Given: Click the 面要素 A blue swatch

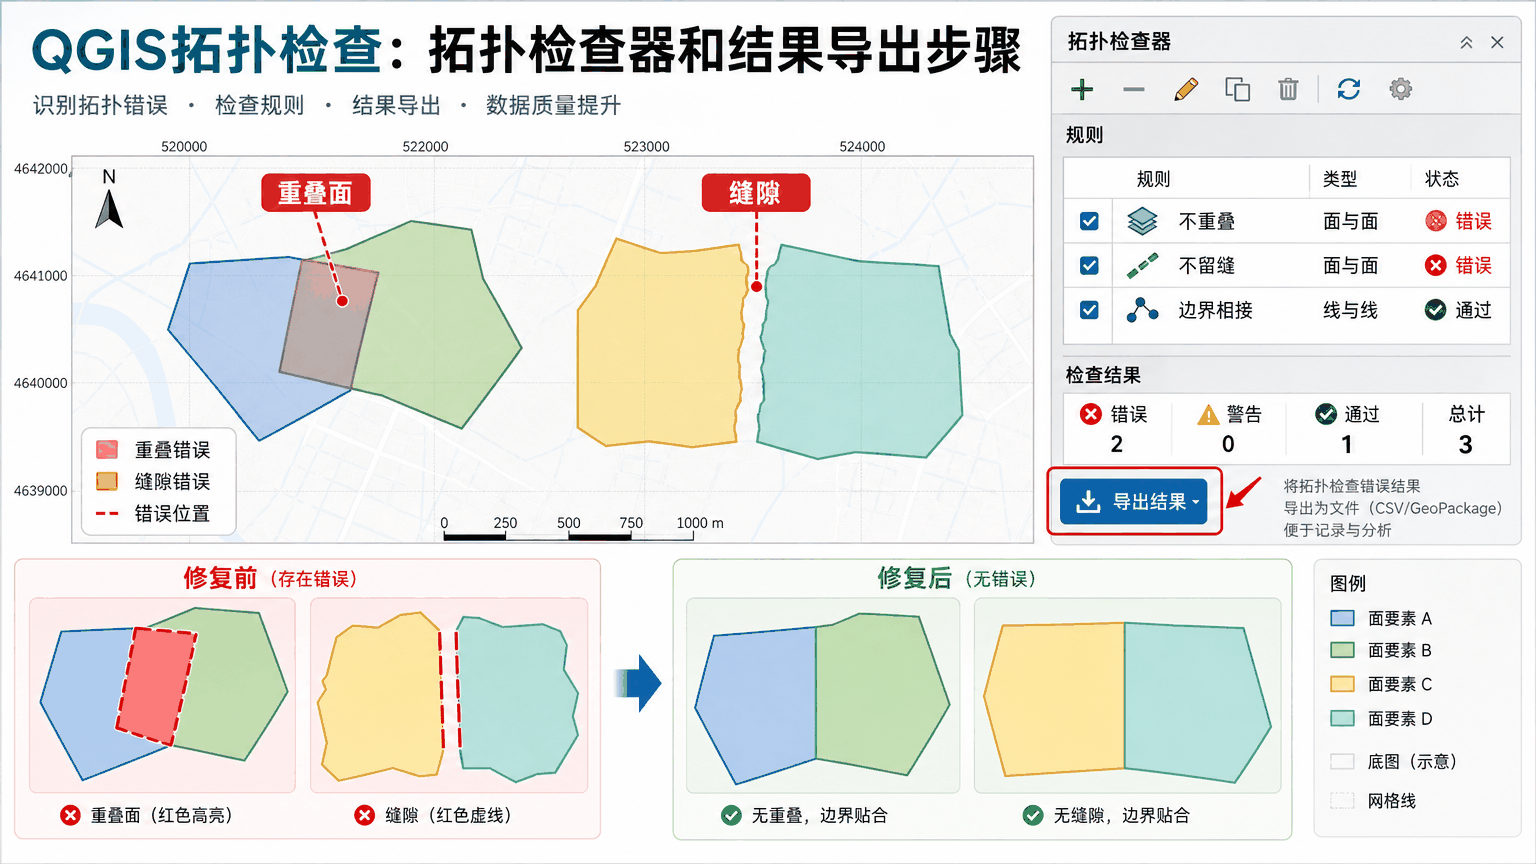Looking at the screenshot, I should click(x=1342, y=618).
